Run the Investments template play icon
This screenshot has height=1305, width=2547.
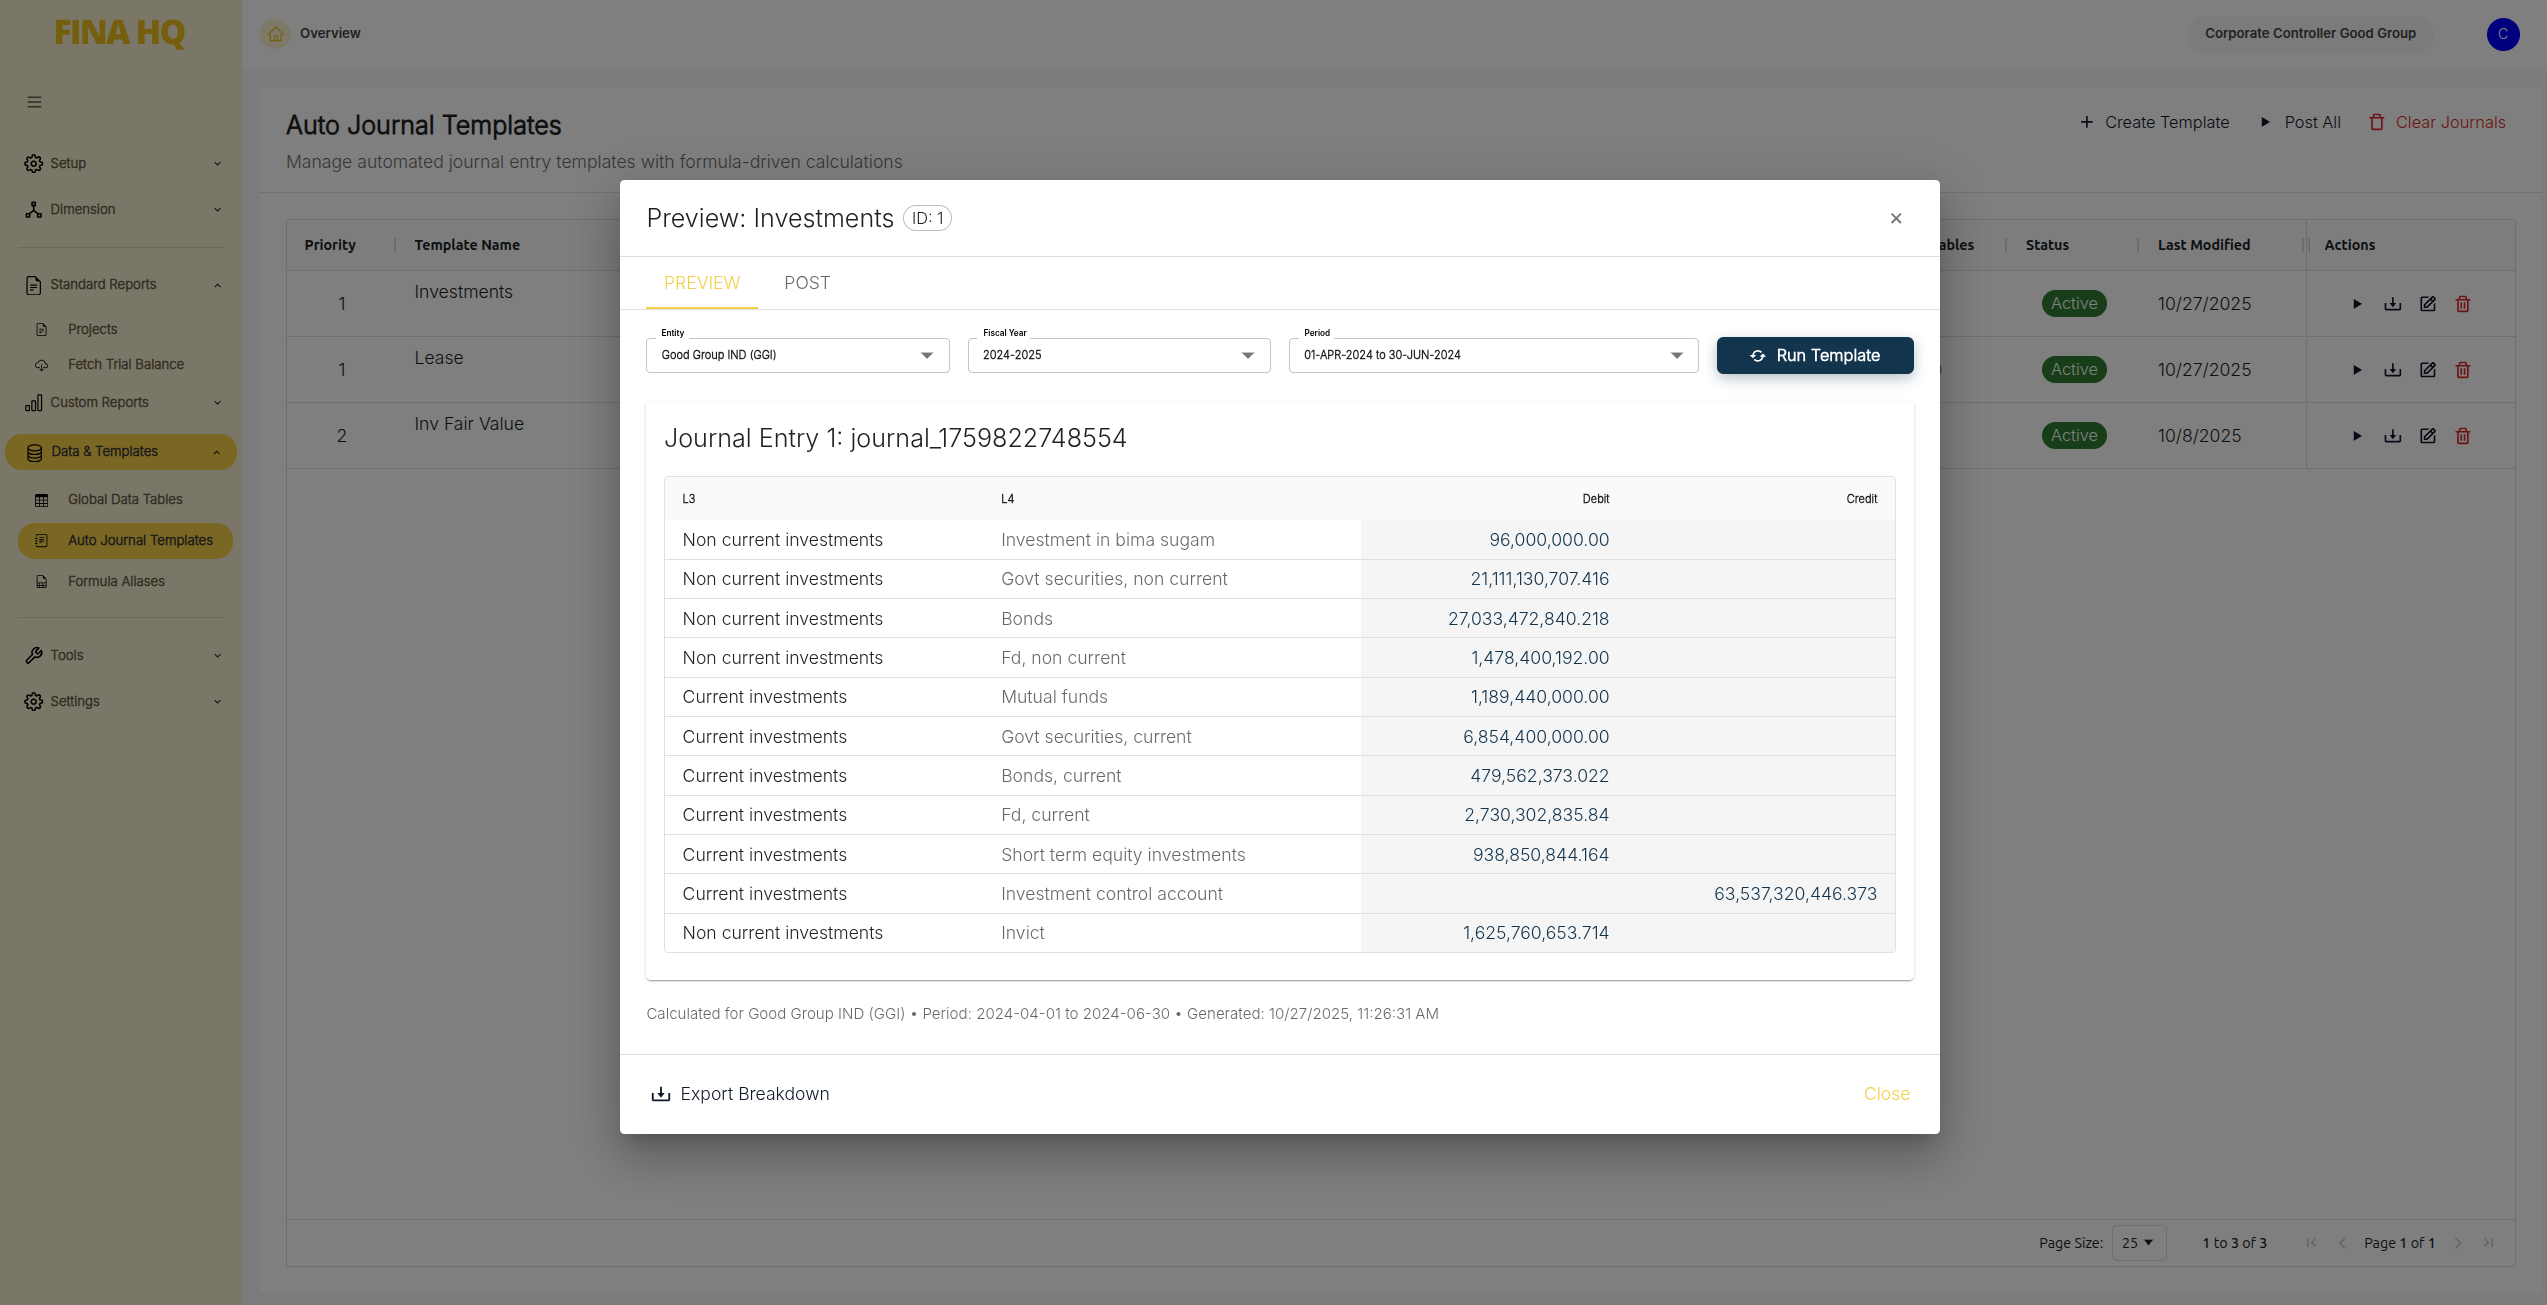point(2357,304)
